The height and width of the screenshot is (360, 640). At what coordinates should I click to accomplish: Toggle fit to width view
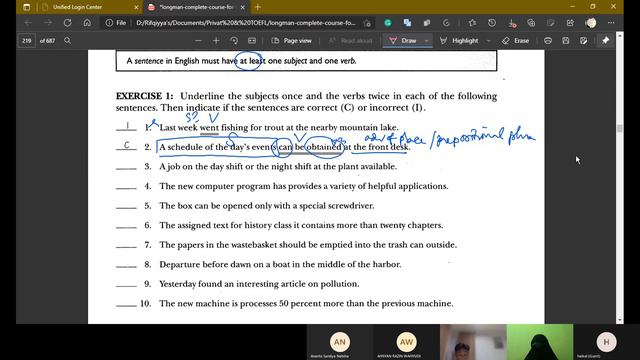[x=252, y=40]
